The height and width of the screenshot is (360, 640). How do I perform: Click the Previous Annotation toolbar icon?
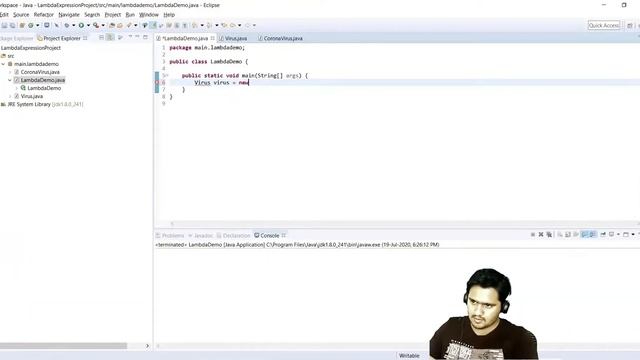(209, 25)
